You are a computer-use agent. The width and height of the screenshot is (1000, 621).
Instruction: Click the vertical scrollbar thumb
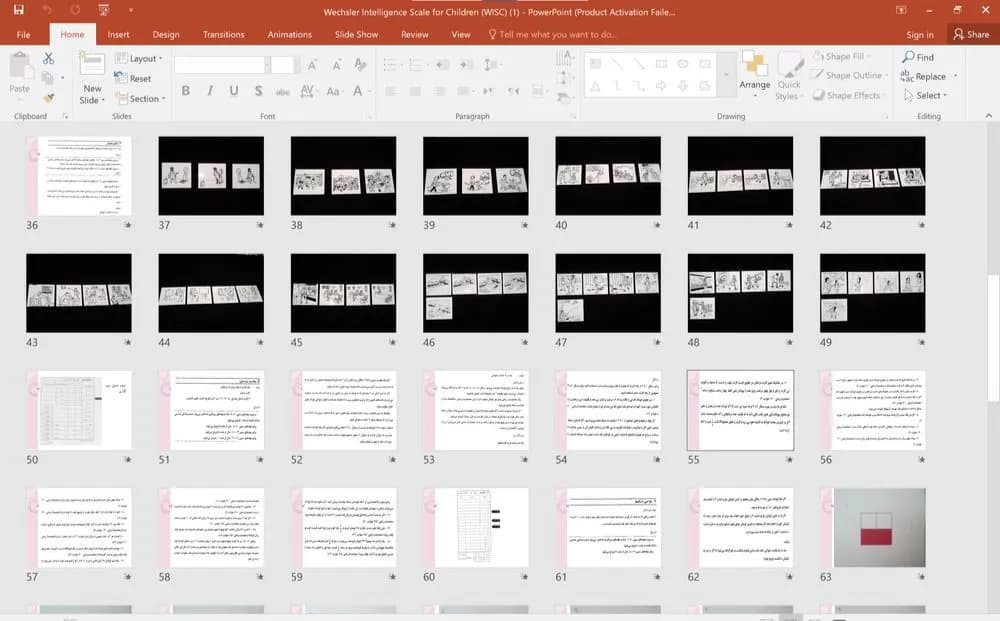993,338
